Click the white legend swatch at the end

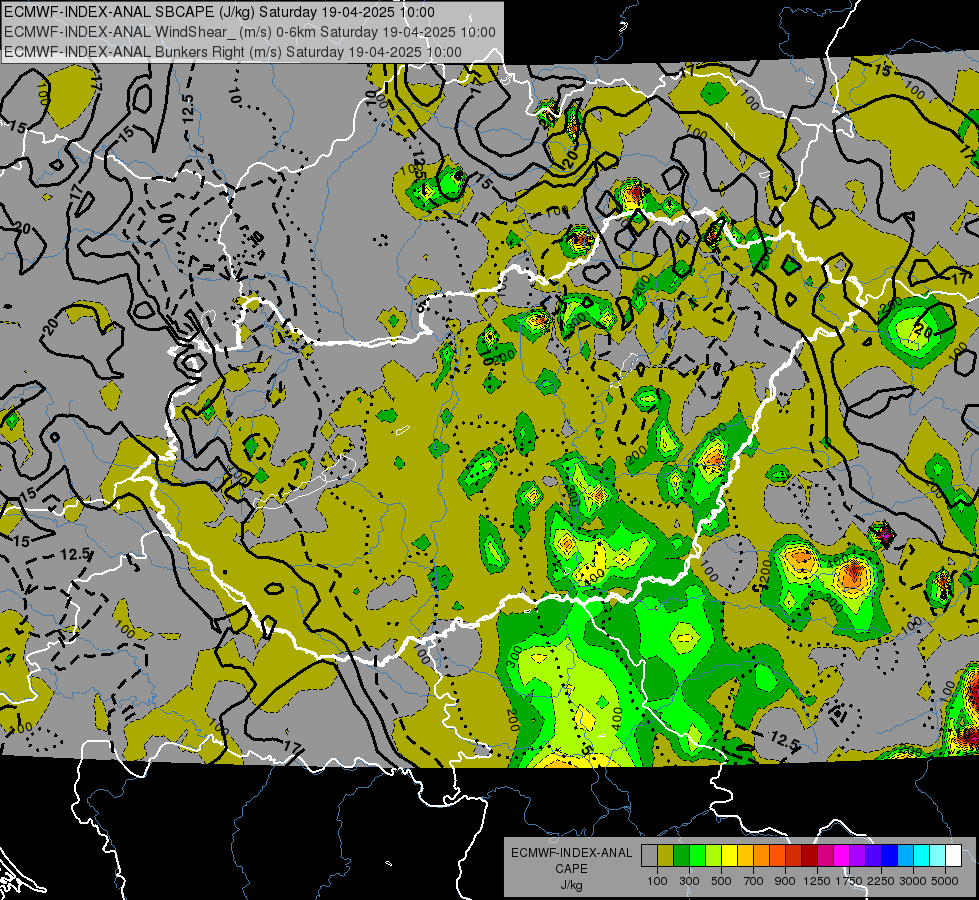(953, 855)
